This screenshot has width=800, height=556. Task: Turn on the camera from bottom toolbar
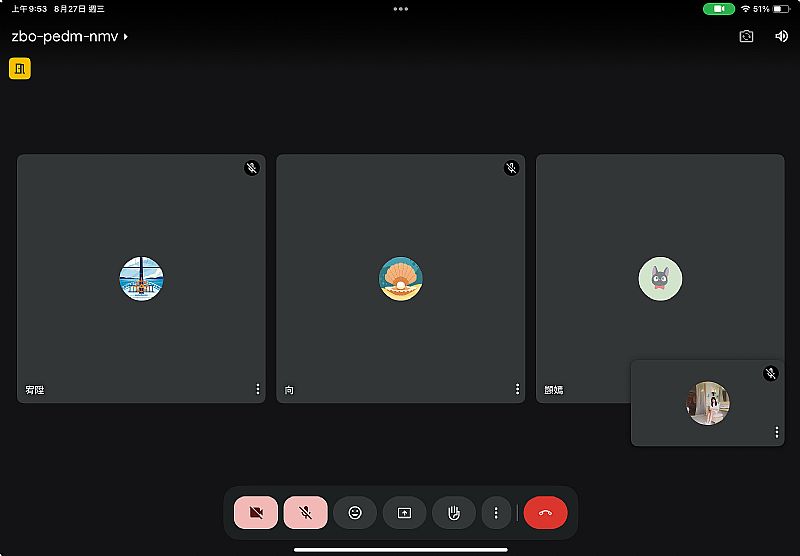click(256, 513)
